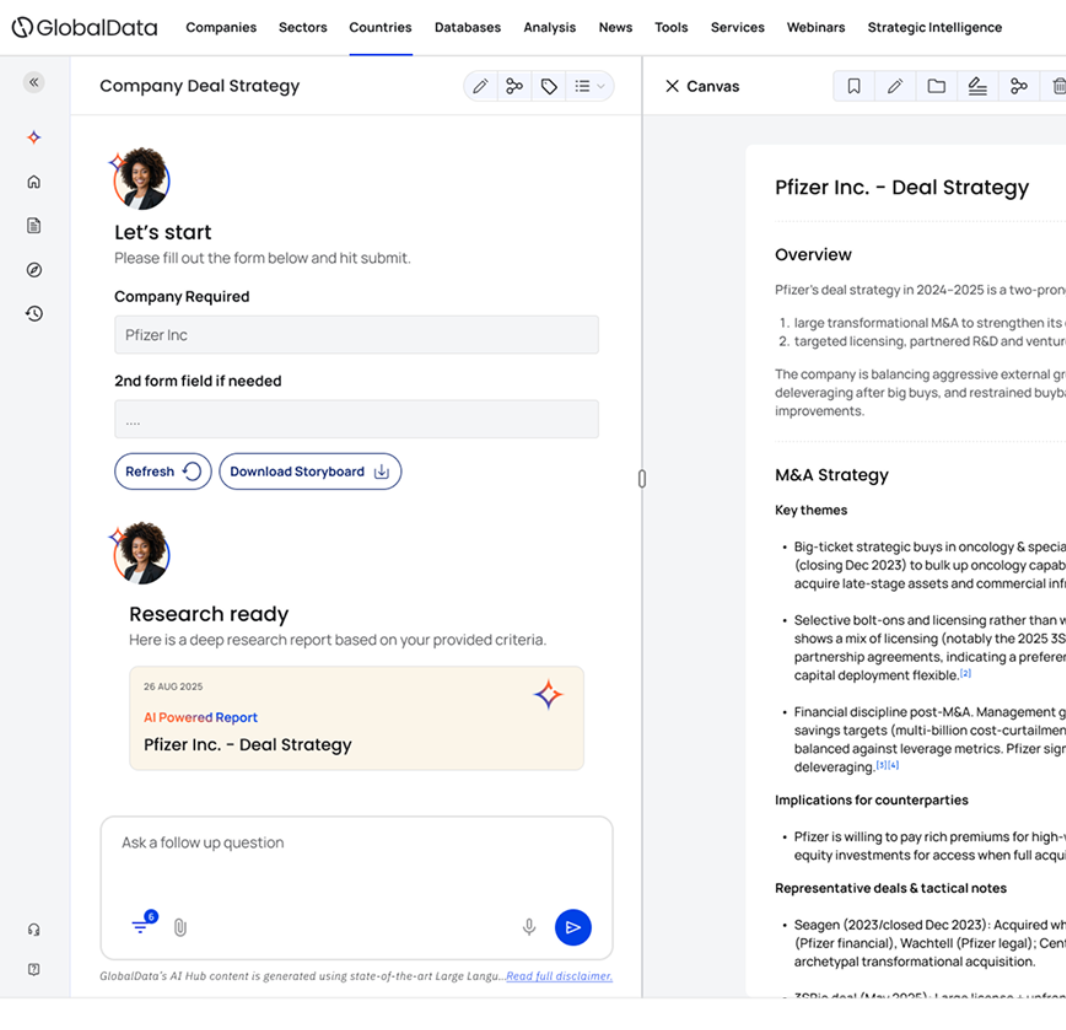The image size is (1066, 1030).
Task: Edit the Canvas report with pencil icon
Action: [895, 86]
